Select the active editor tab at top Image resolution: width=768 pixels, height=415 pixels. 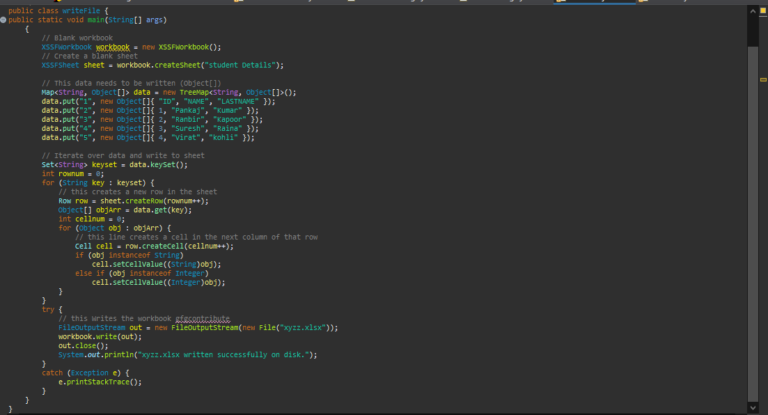(595, 2)
